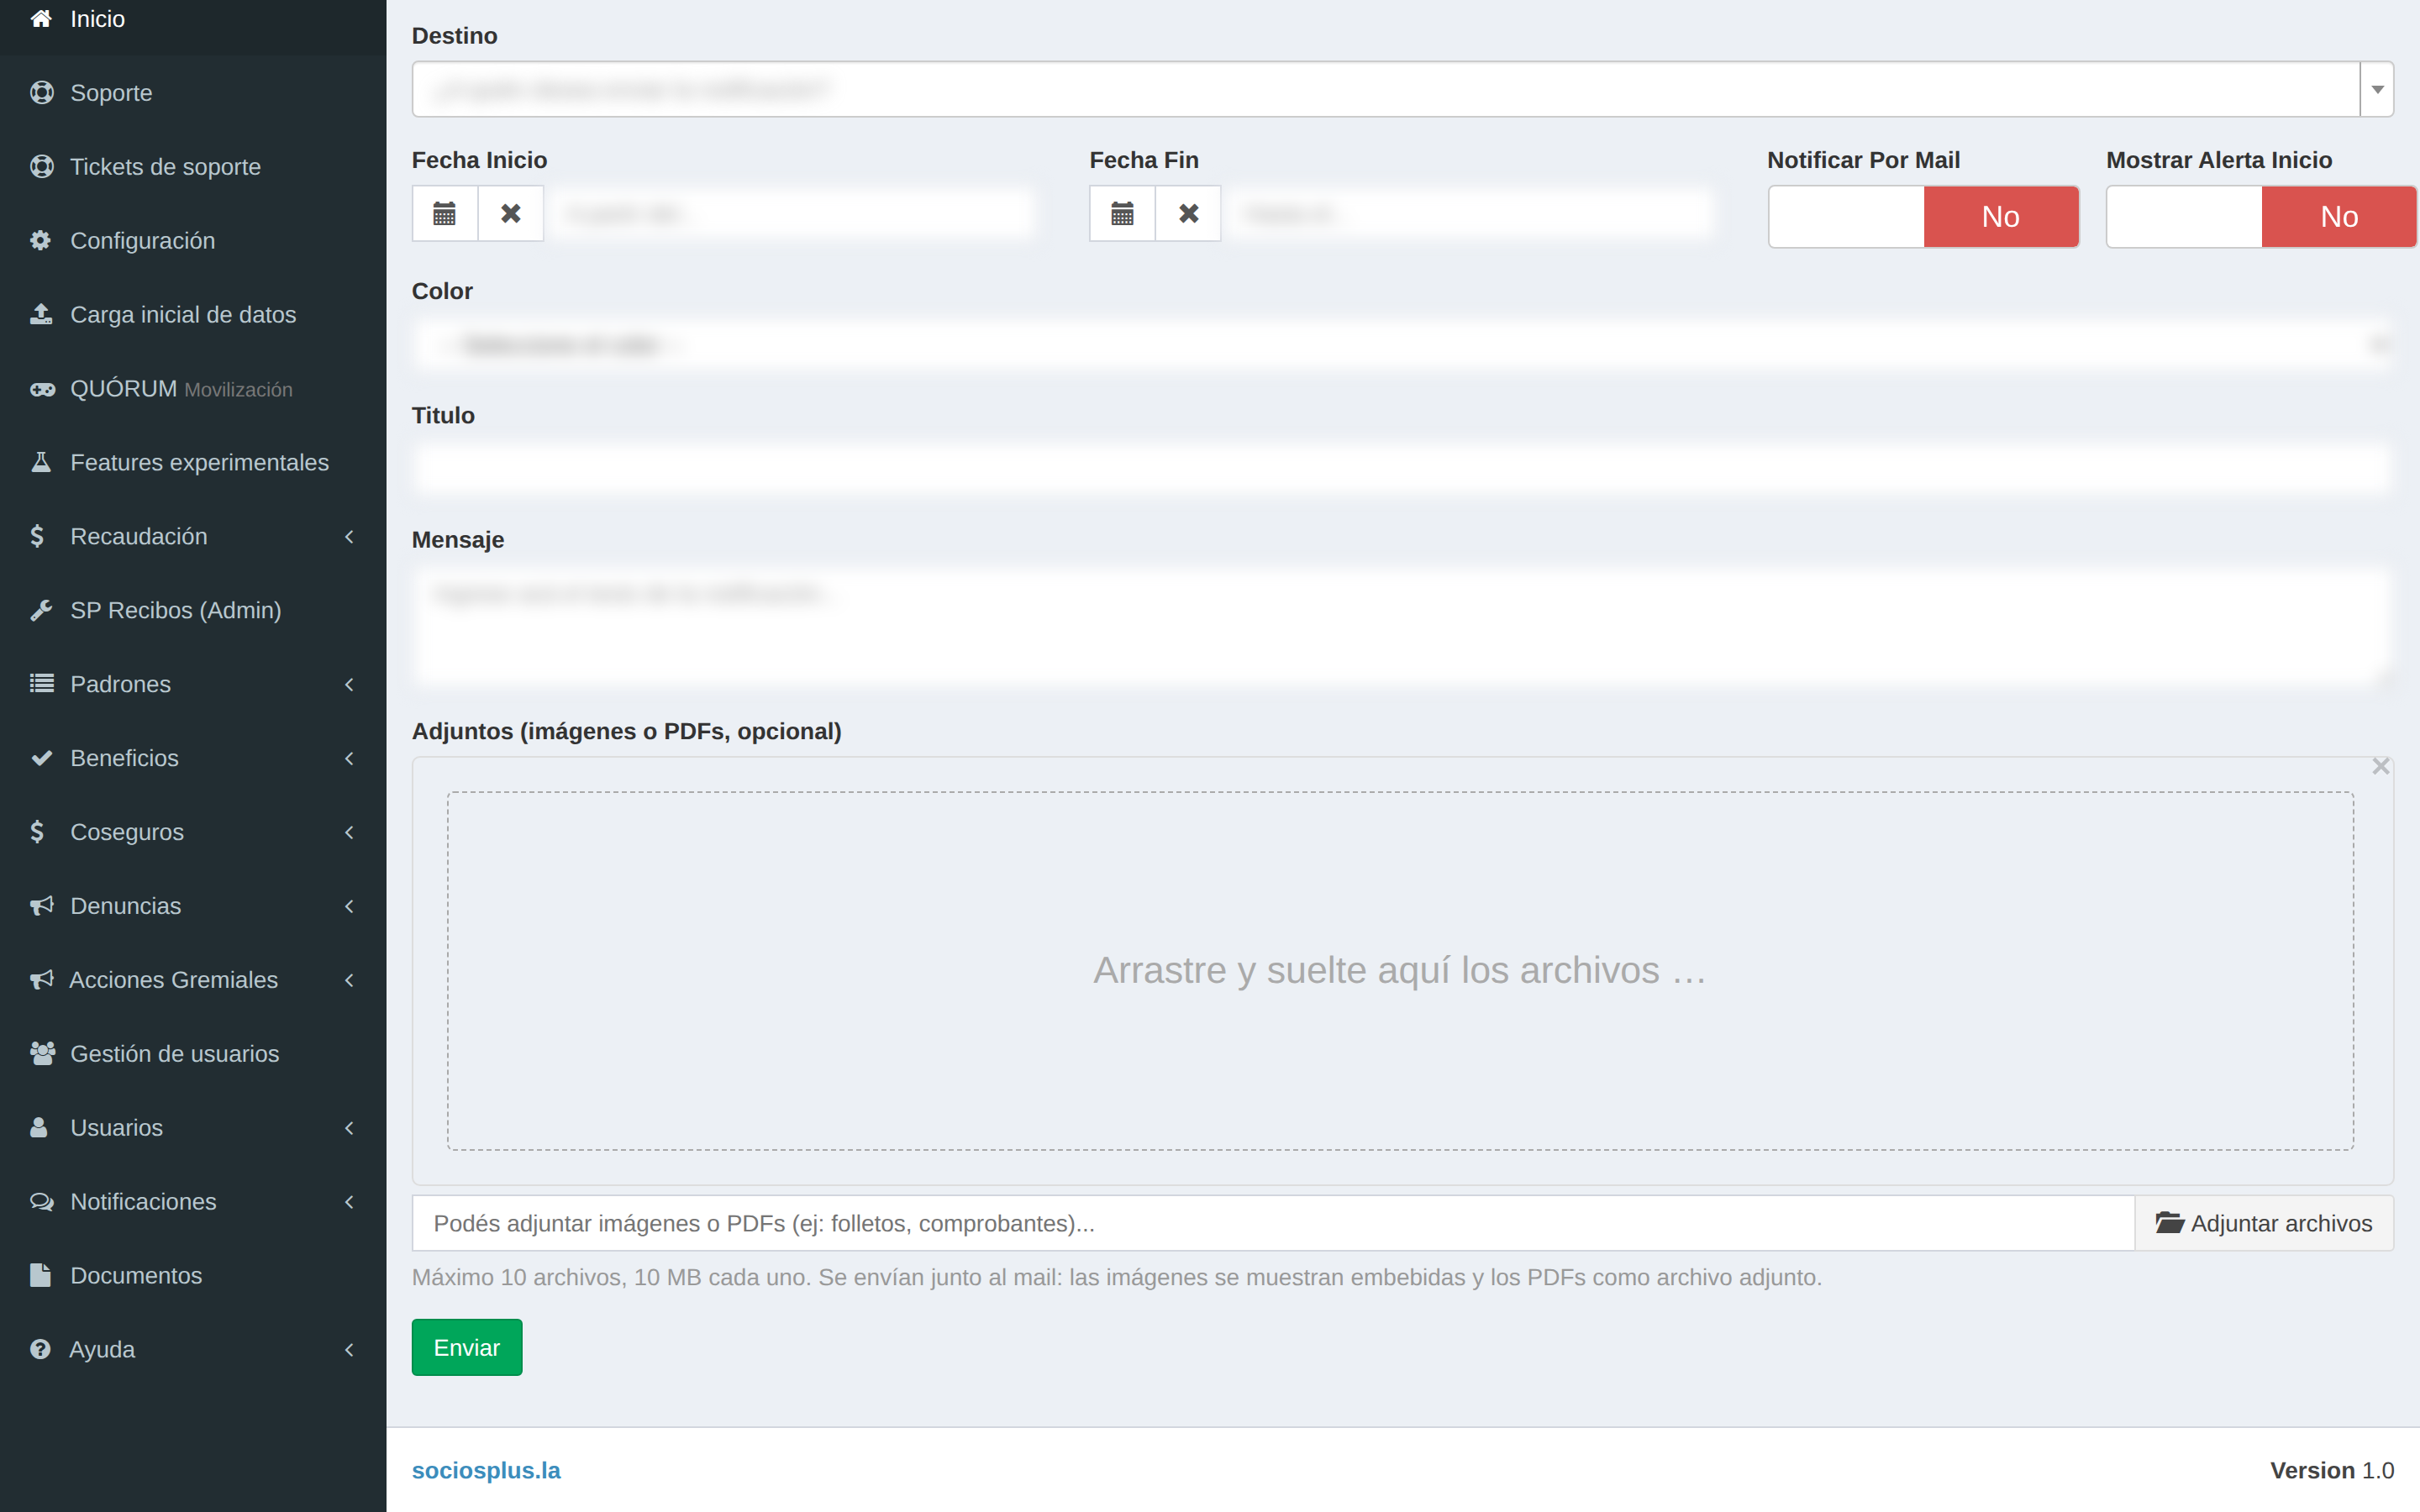Click the Mensaje text area
Image resolution: width=2420 pixels, height=1512 pixels.
(1402, 627)
